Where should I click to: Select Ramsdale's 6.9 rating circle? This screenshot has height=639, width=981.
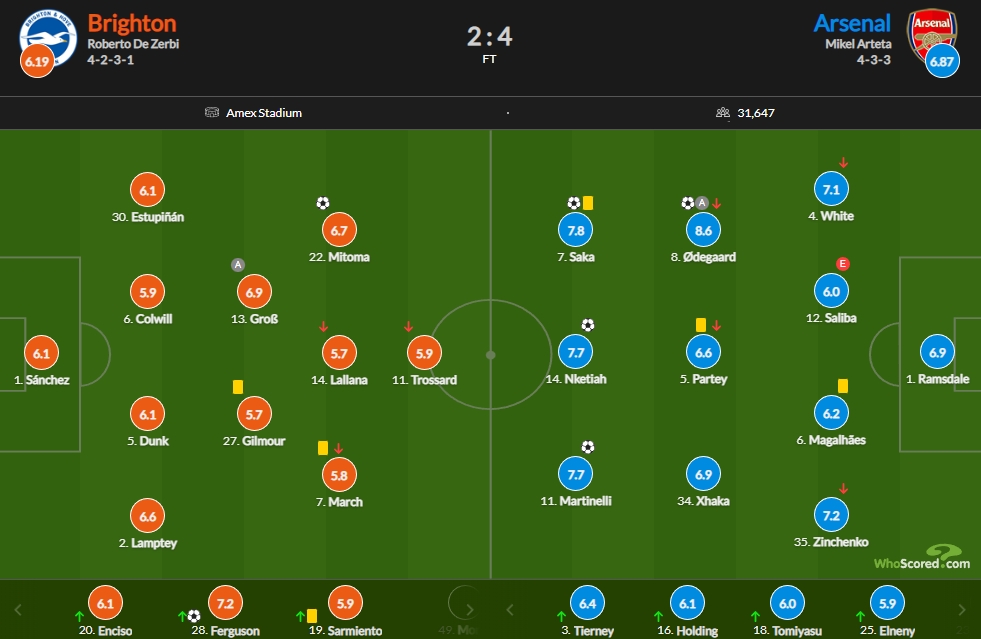pos(937,352)
